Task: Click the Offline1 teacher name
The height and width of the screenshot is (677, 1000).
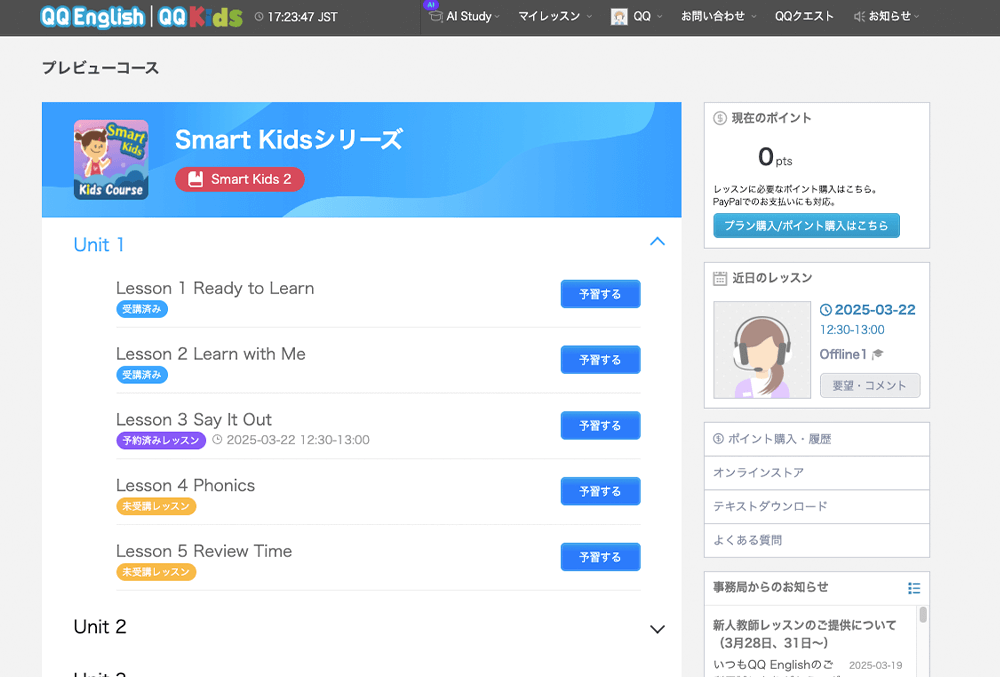Action: [843, 354]
